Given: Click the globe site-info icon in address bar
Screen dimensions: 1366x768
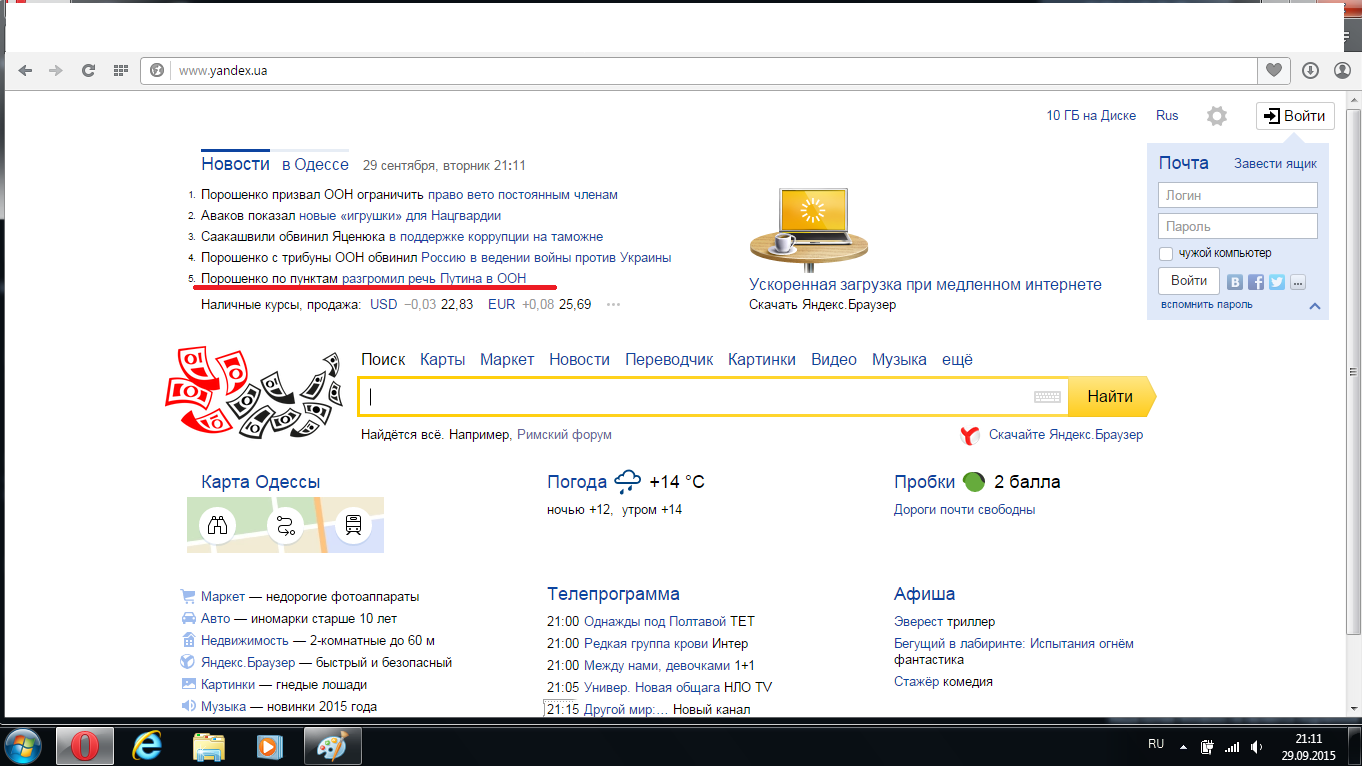Looking at the screenshot, I should (x=157, y=71).
